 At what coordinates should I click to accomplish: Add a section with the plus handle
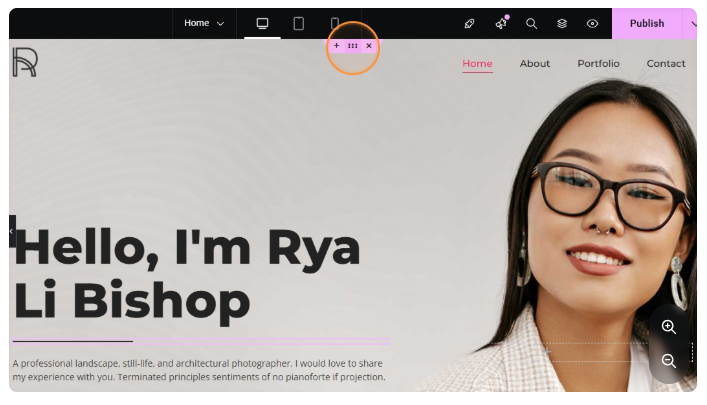[336, 46]
